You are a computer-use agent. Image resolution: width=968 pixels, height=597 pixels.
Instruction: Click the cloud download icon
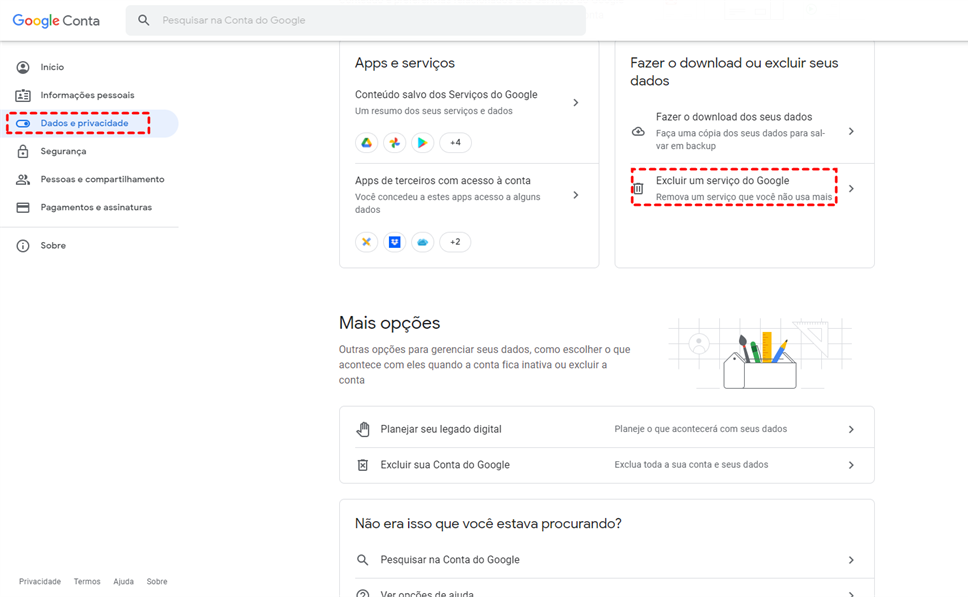[x=638, y=132]
